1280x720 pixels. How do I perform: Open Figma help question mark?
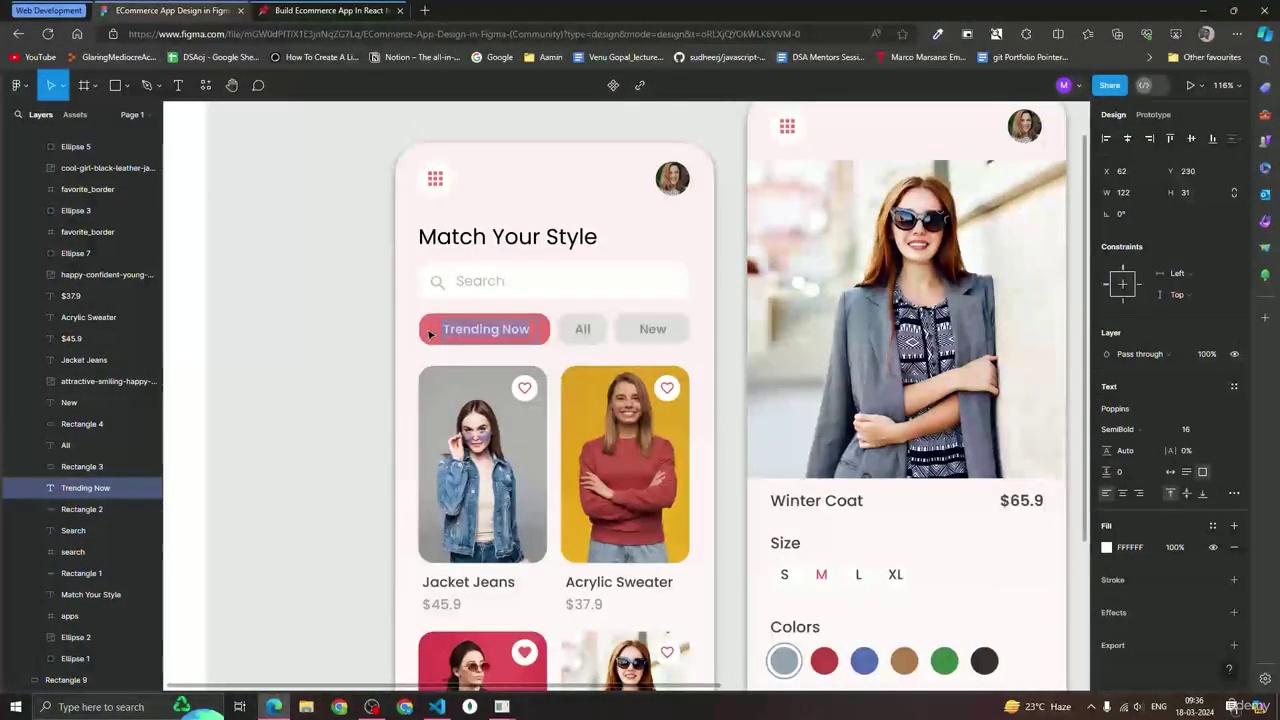[x=1229, y=669]
